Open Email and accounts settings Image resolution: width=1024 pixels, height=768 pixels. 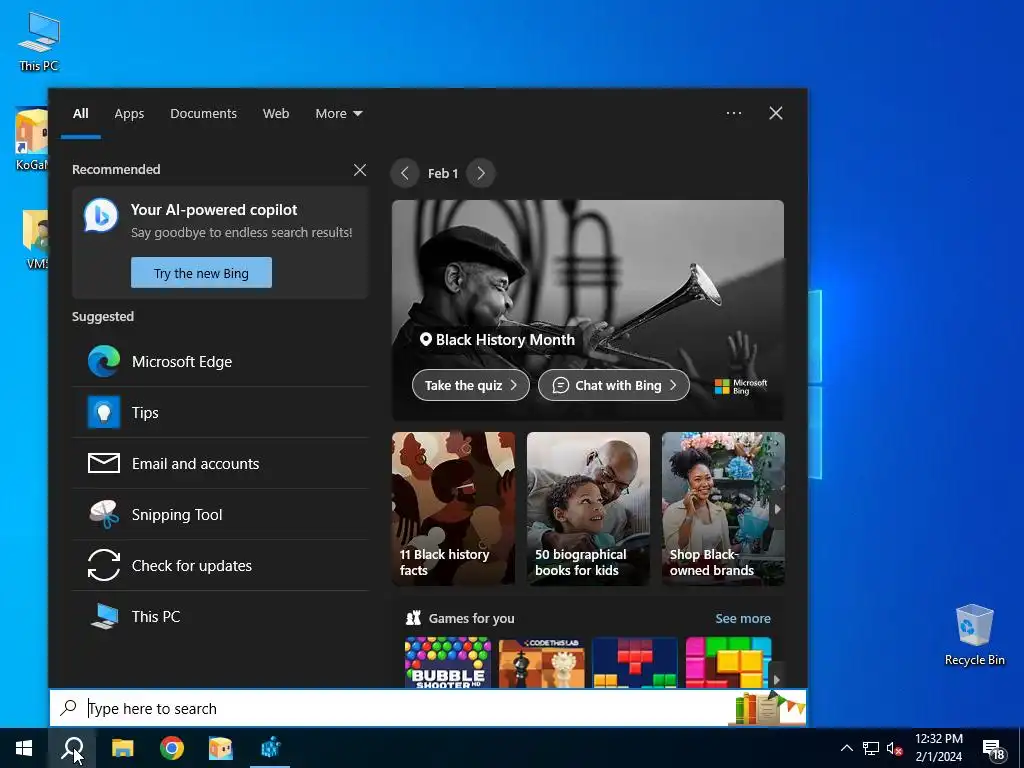pos(220,464)
